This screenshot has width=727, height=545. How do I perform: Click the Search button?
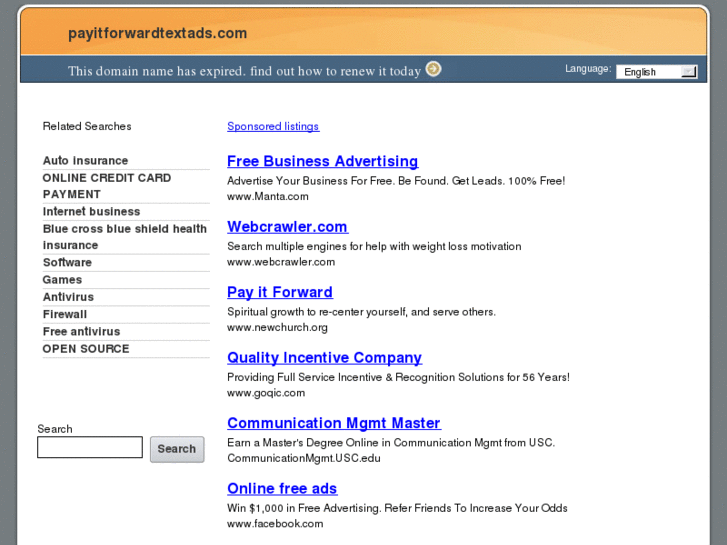[177, 449]
